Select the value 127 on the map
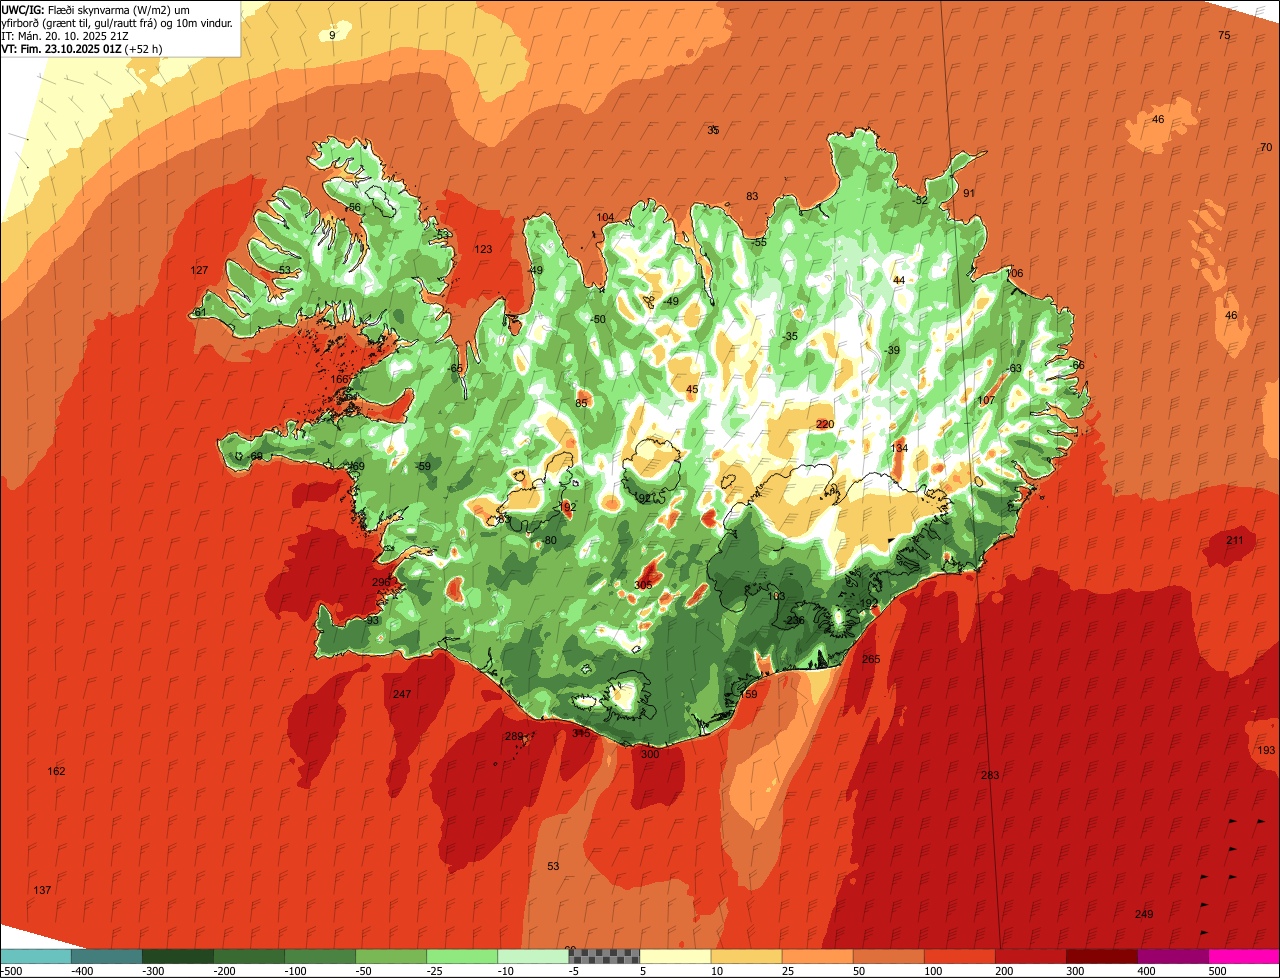The height and width of the screenshot is (978, 1280). point(199,270)
